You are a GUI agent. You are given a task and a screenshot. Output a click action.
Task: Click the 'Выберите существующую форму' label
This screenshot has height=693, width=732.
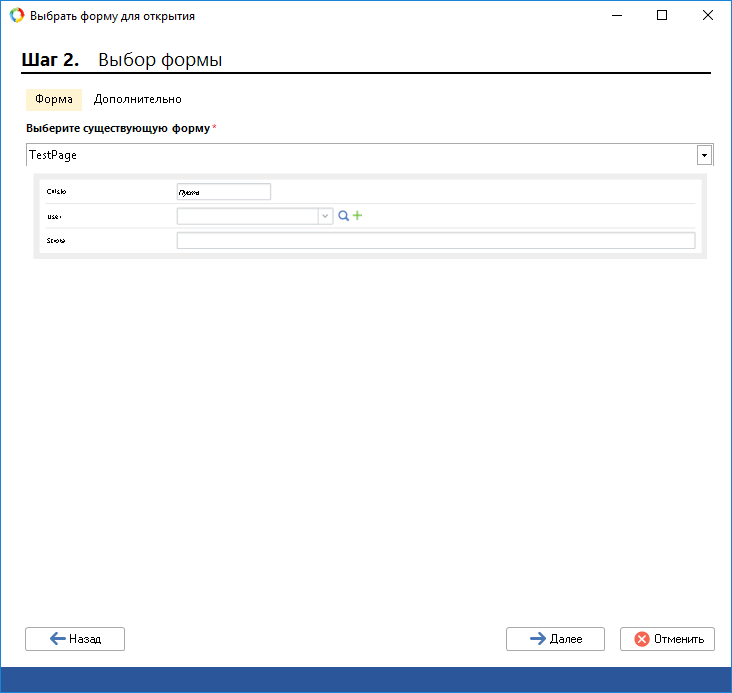tap(118, 129)
